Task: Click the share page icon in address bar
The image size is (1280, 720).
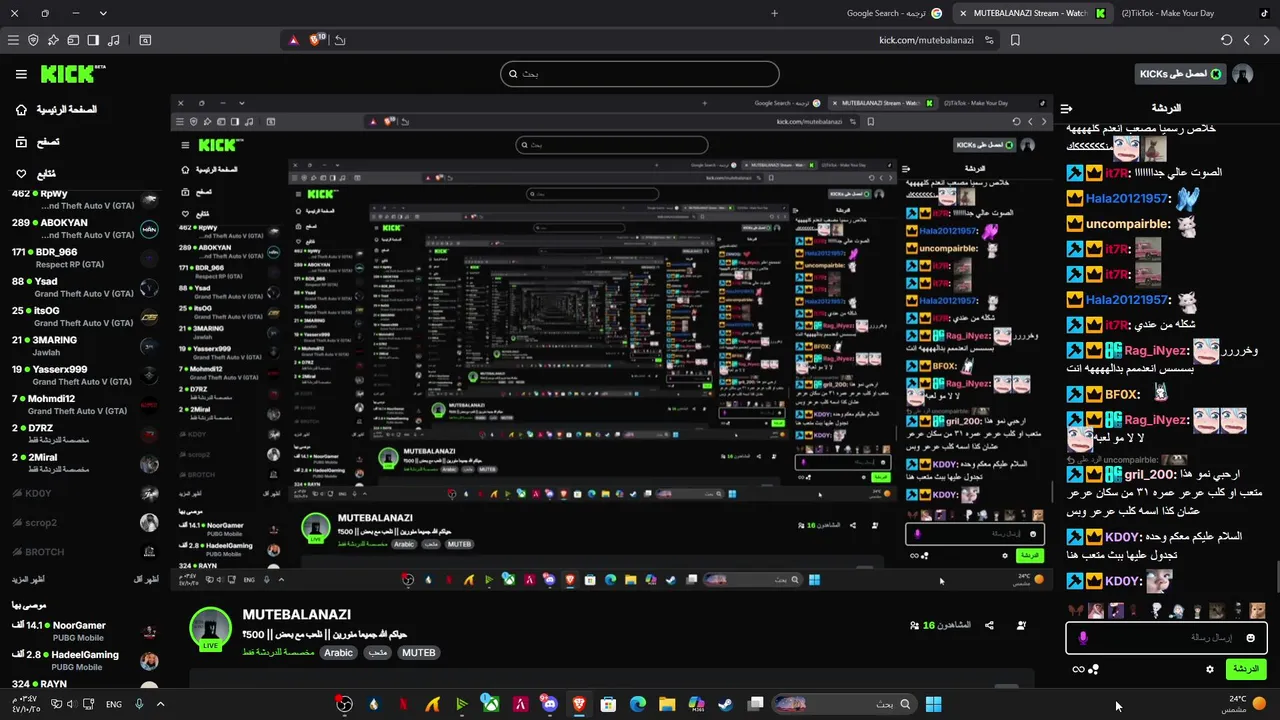Action: (340, 40)
